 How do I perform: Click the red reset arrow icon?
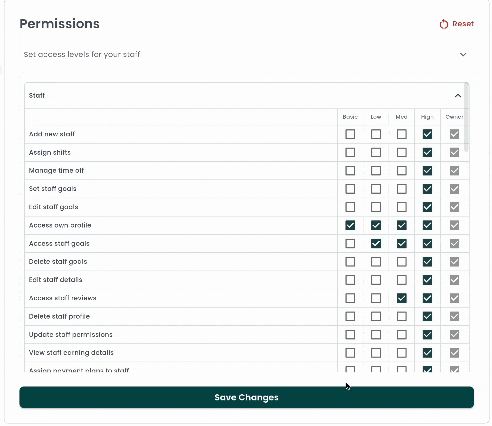tap(444, 24)
